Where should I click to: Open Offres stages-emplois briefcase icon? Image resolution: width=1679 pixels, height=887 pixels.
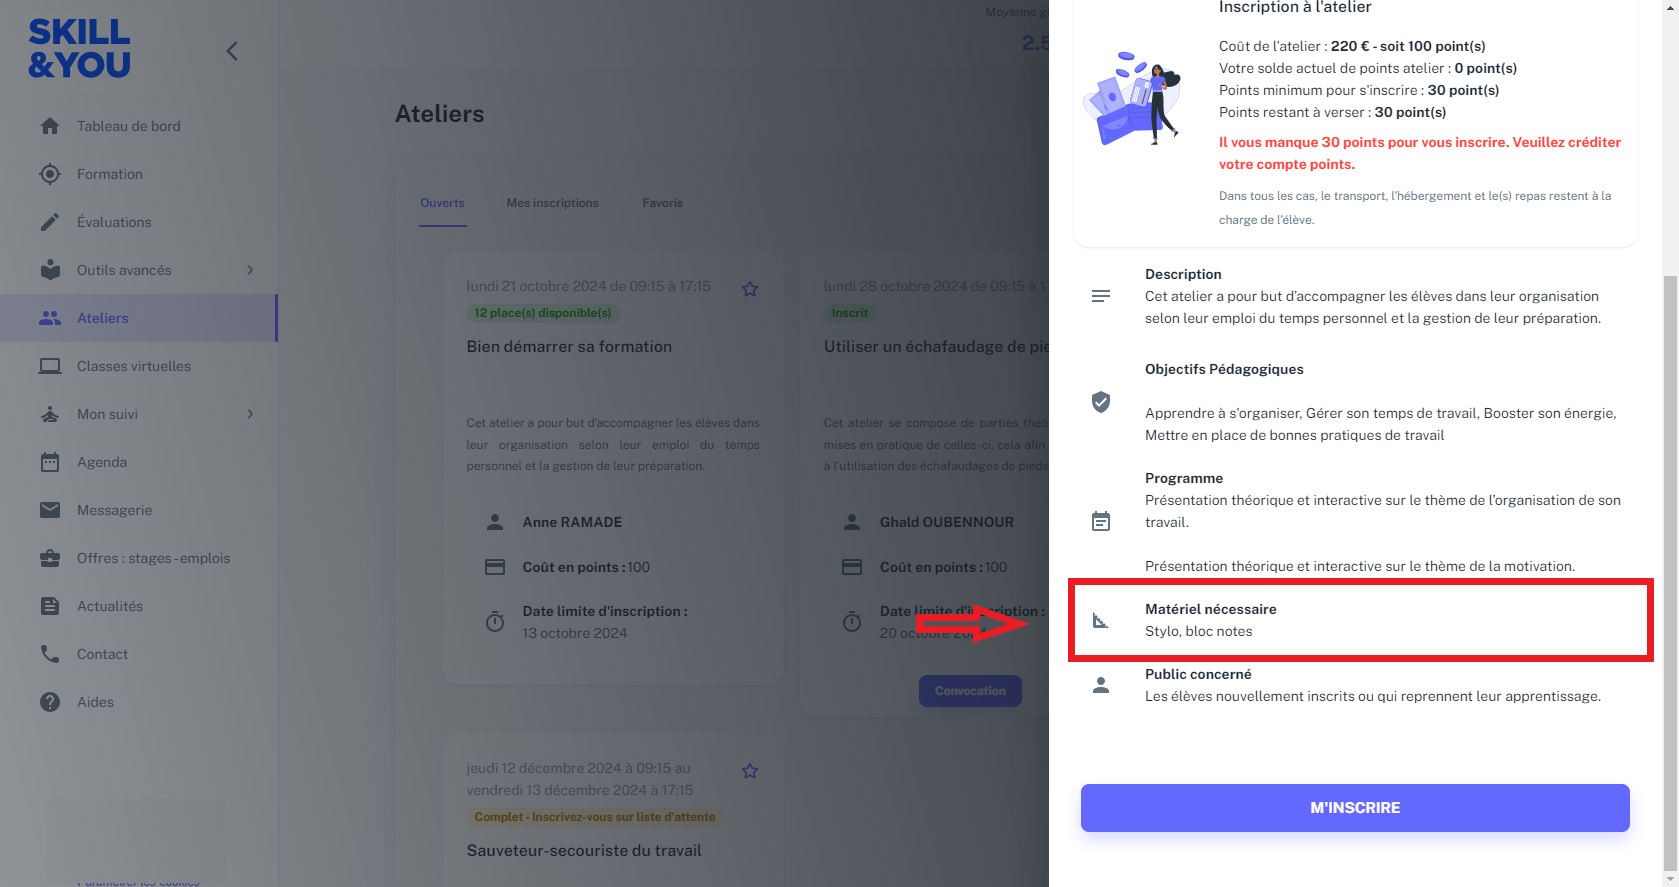click(50, 558)
